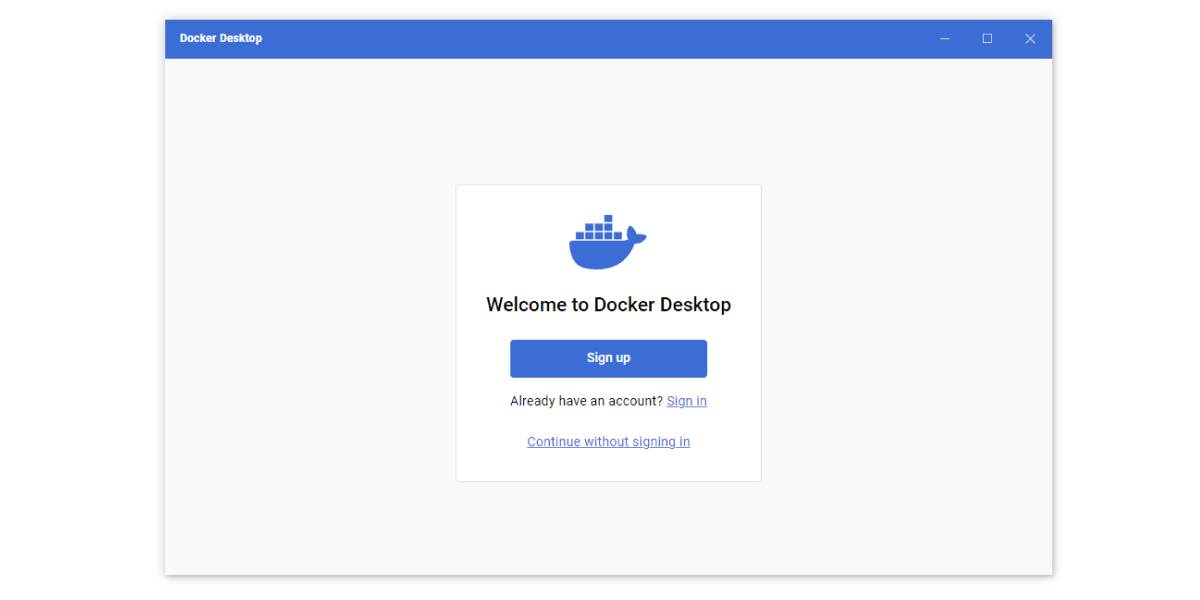Viewport: 1200px width, 600px height.
Task: Open the Sign in link
Action: (x=687, y=401)
